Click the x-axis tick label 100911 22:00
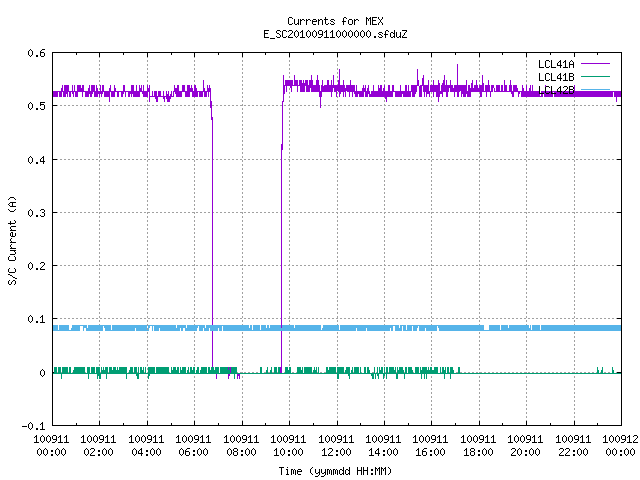 point(573,446)
